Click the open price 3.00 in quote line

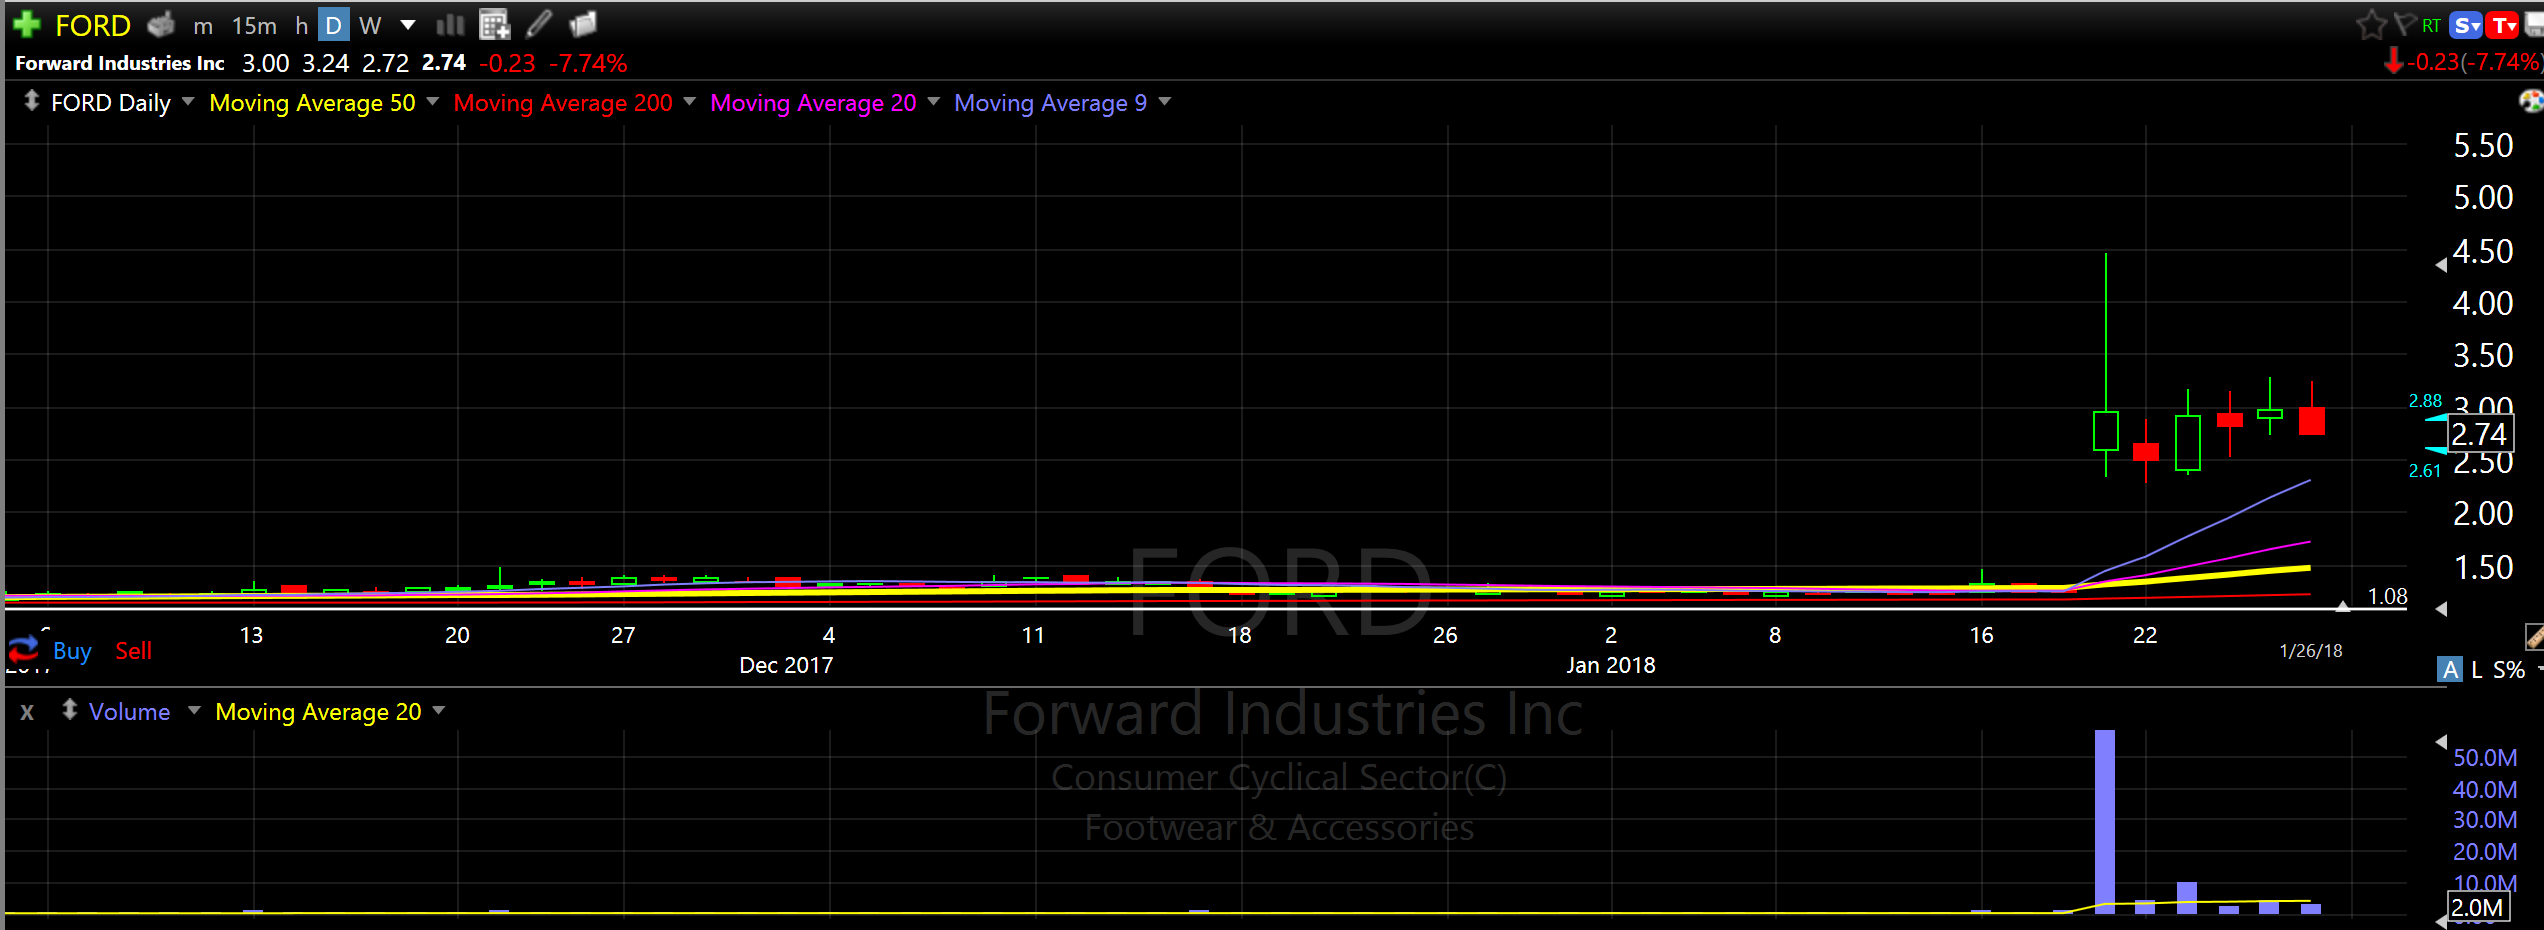click(265, 63)
